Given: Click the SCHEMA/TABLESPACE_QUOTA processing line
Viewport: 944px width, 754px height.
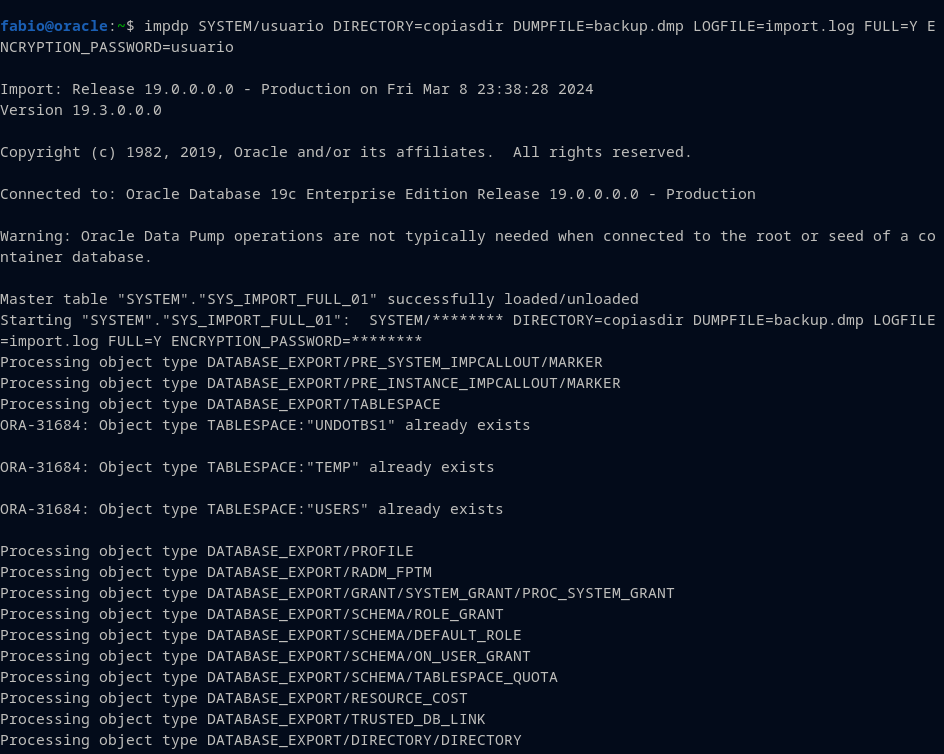Looking at the screenshot, I should [278, 677].
